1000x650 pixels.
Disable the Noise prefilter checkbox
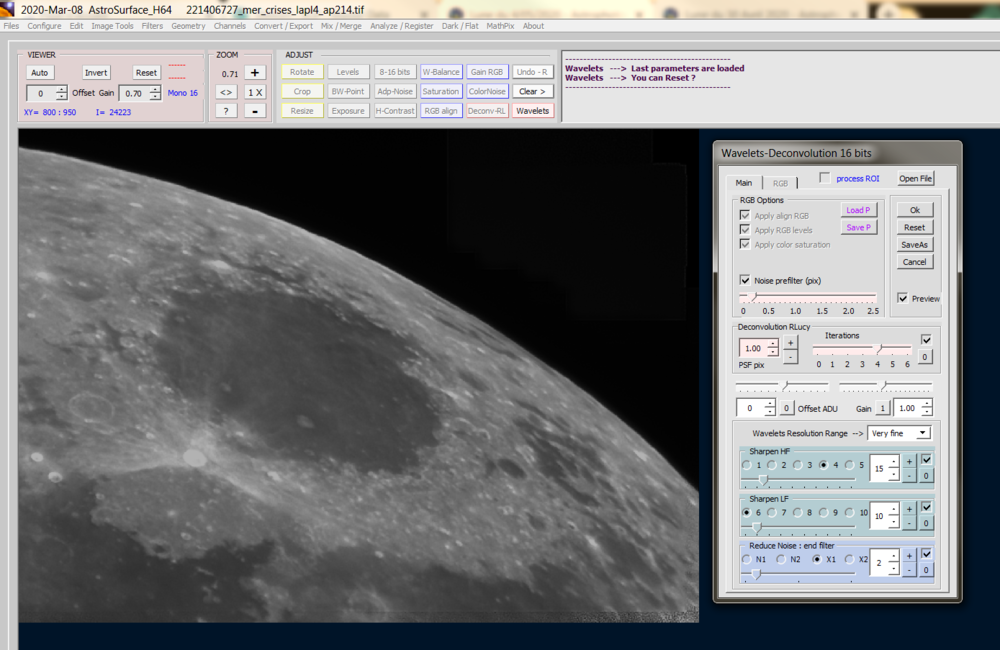click(x=744, y=281)
